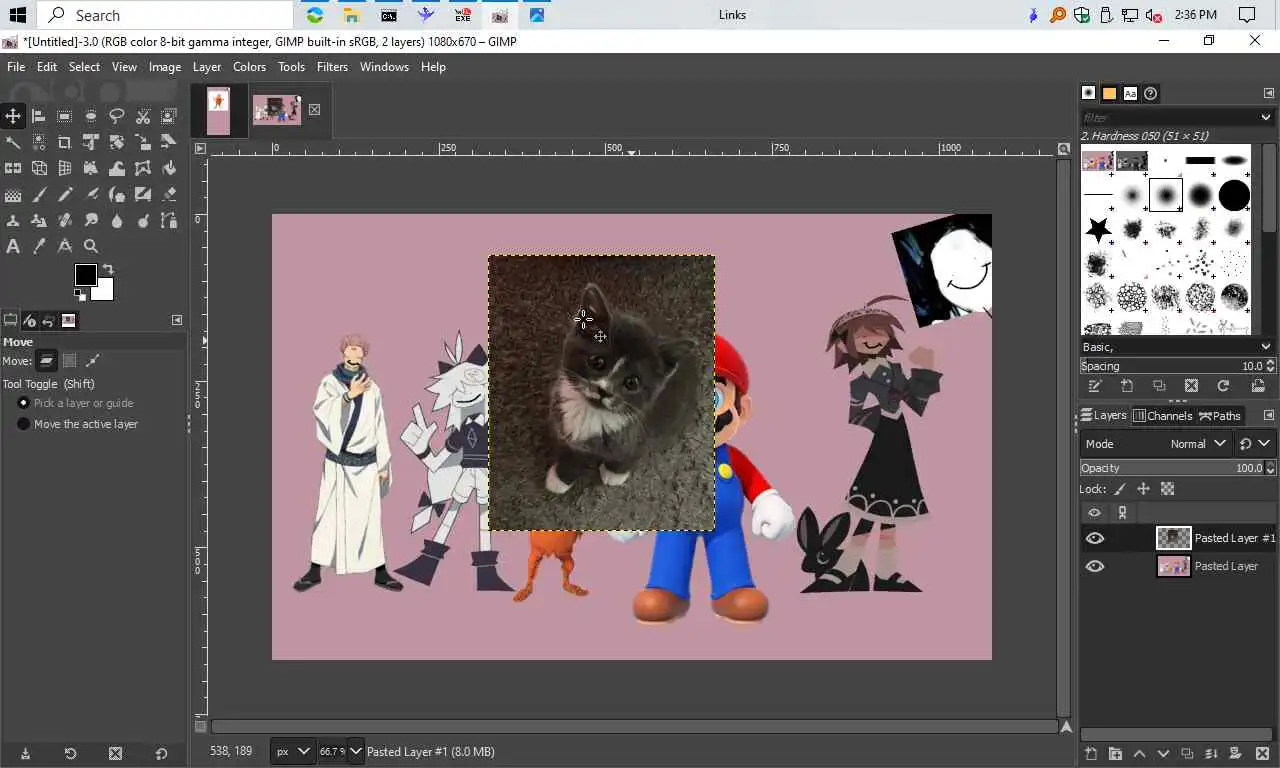This screenshot has width=1280, height=768.
Task: Swap foreground and background colors arrow
Action: 108,269
